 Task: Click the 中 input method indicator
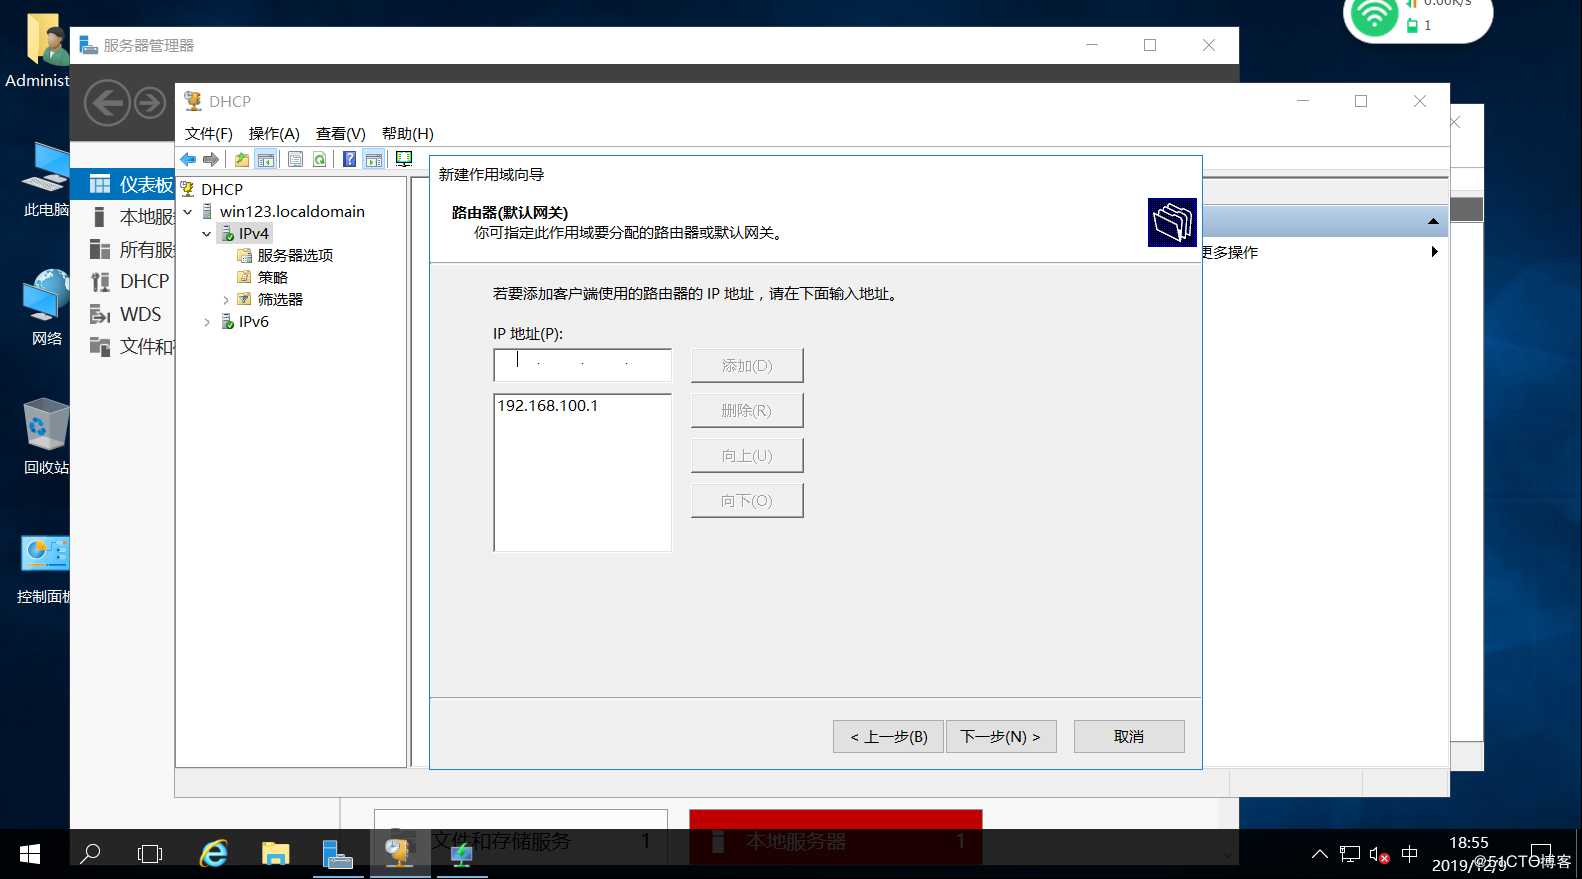click(x=1410, y=855)
